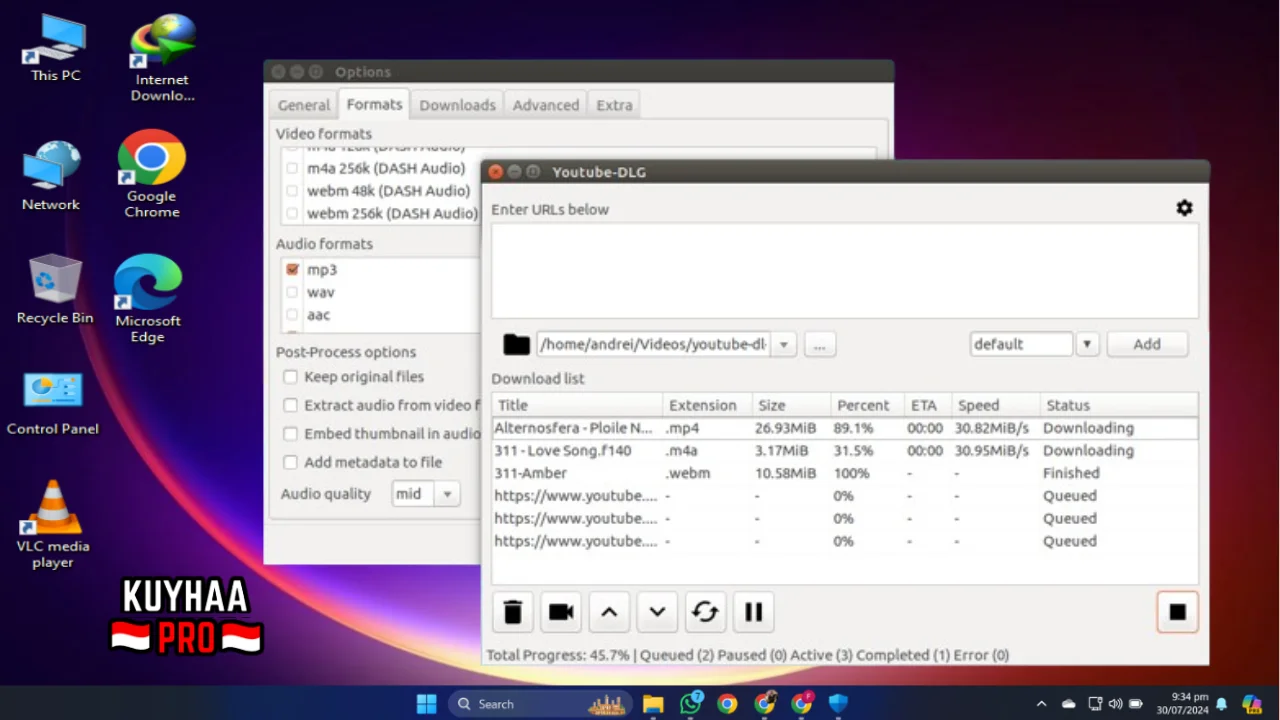Open File Explorer from the taskbar
The image size is (1280, 720).
[653, 704]
